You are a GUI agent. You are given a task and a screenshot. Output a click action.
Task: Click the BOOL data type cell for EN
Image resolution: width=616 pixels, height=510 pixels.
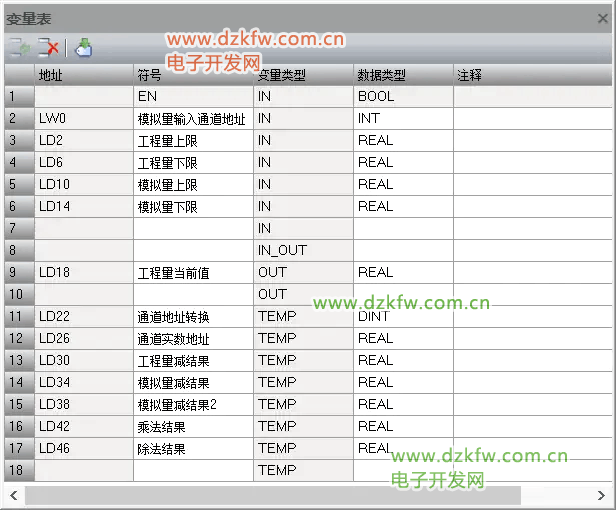click(403, 96)
